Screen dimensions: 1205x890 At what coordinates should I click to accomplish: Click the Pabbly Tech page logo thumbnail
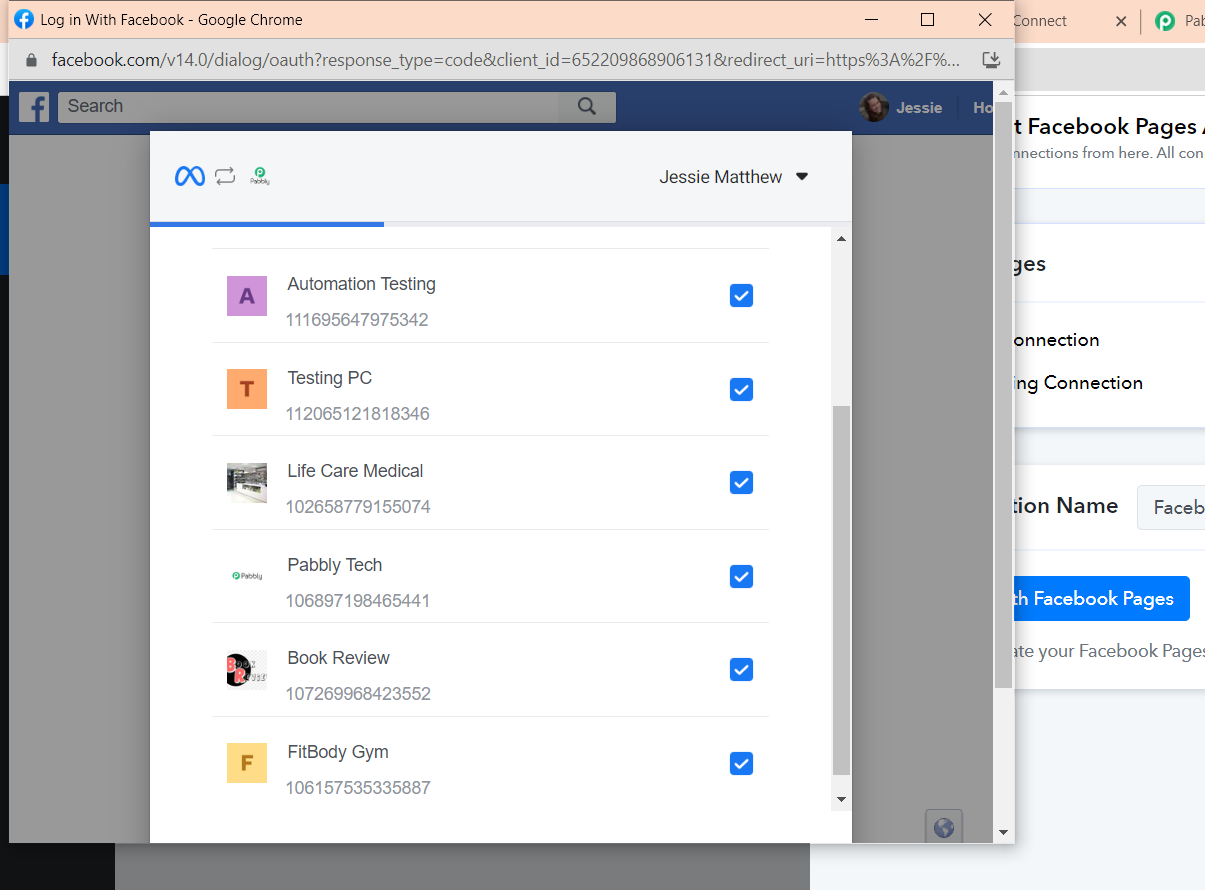coord(247,576)
